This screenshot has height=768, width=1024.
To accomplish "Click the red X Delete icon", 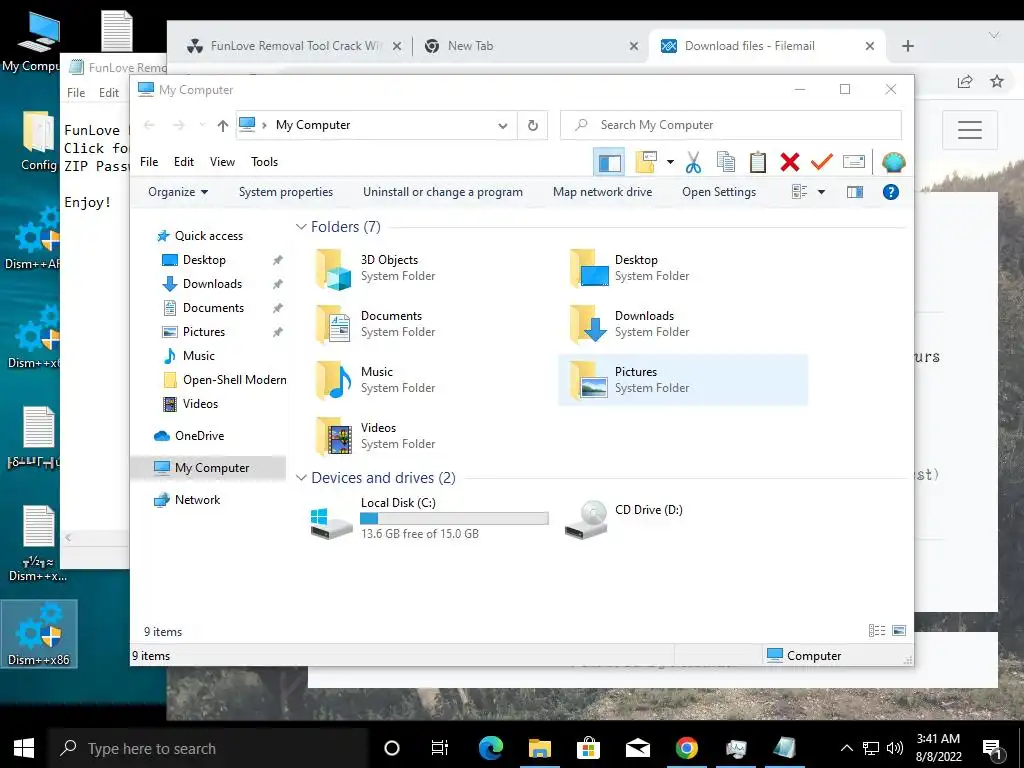I will pos(790,162).
